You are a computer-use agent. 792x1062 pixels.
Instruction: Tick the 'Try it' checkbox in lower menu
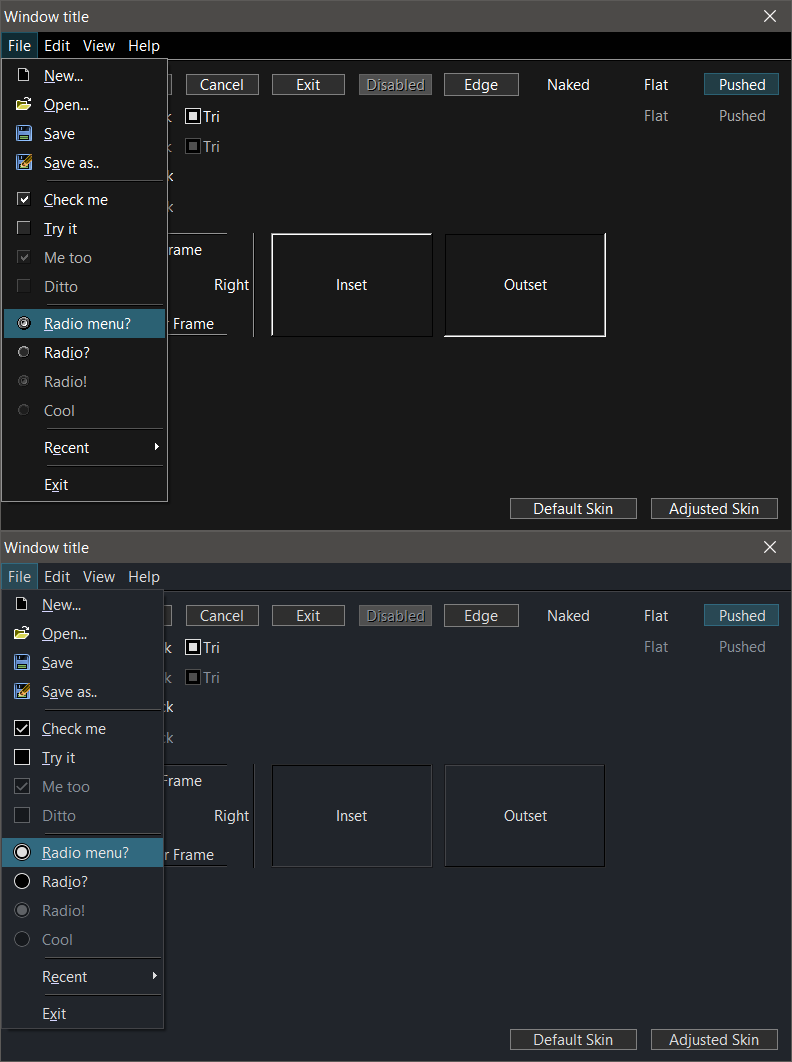pos(22,757)
